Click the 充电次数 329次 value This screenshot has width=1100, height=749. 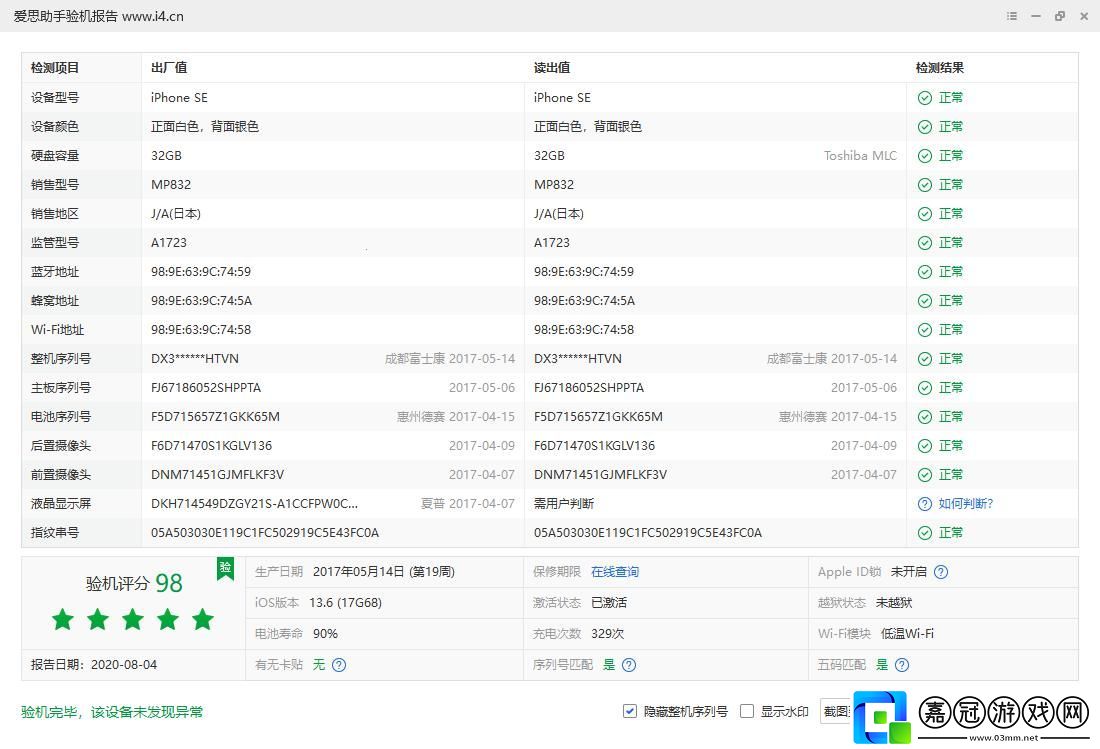608,633
